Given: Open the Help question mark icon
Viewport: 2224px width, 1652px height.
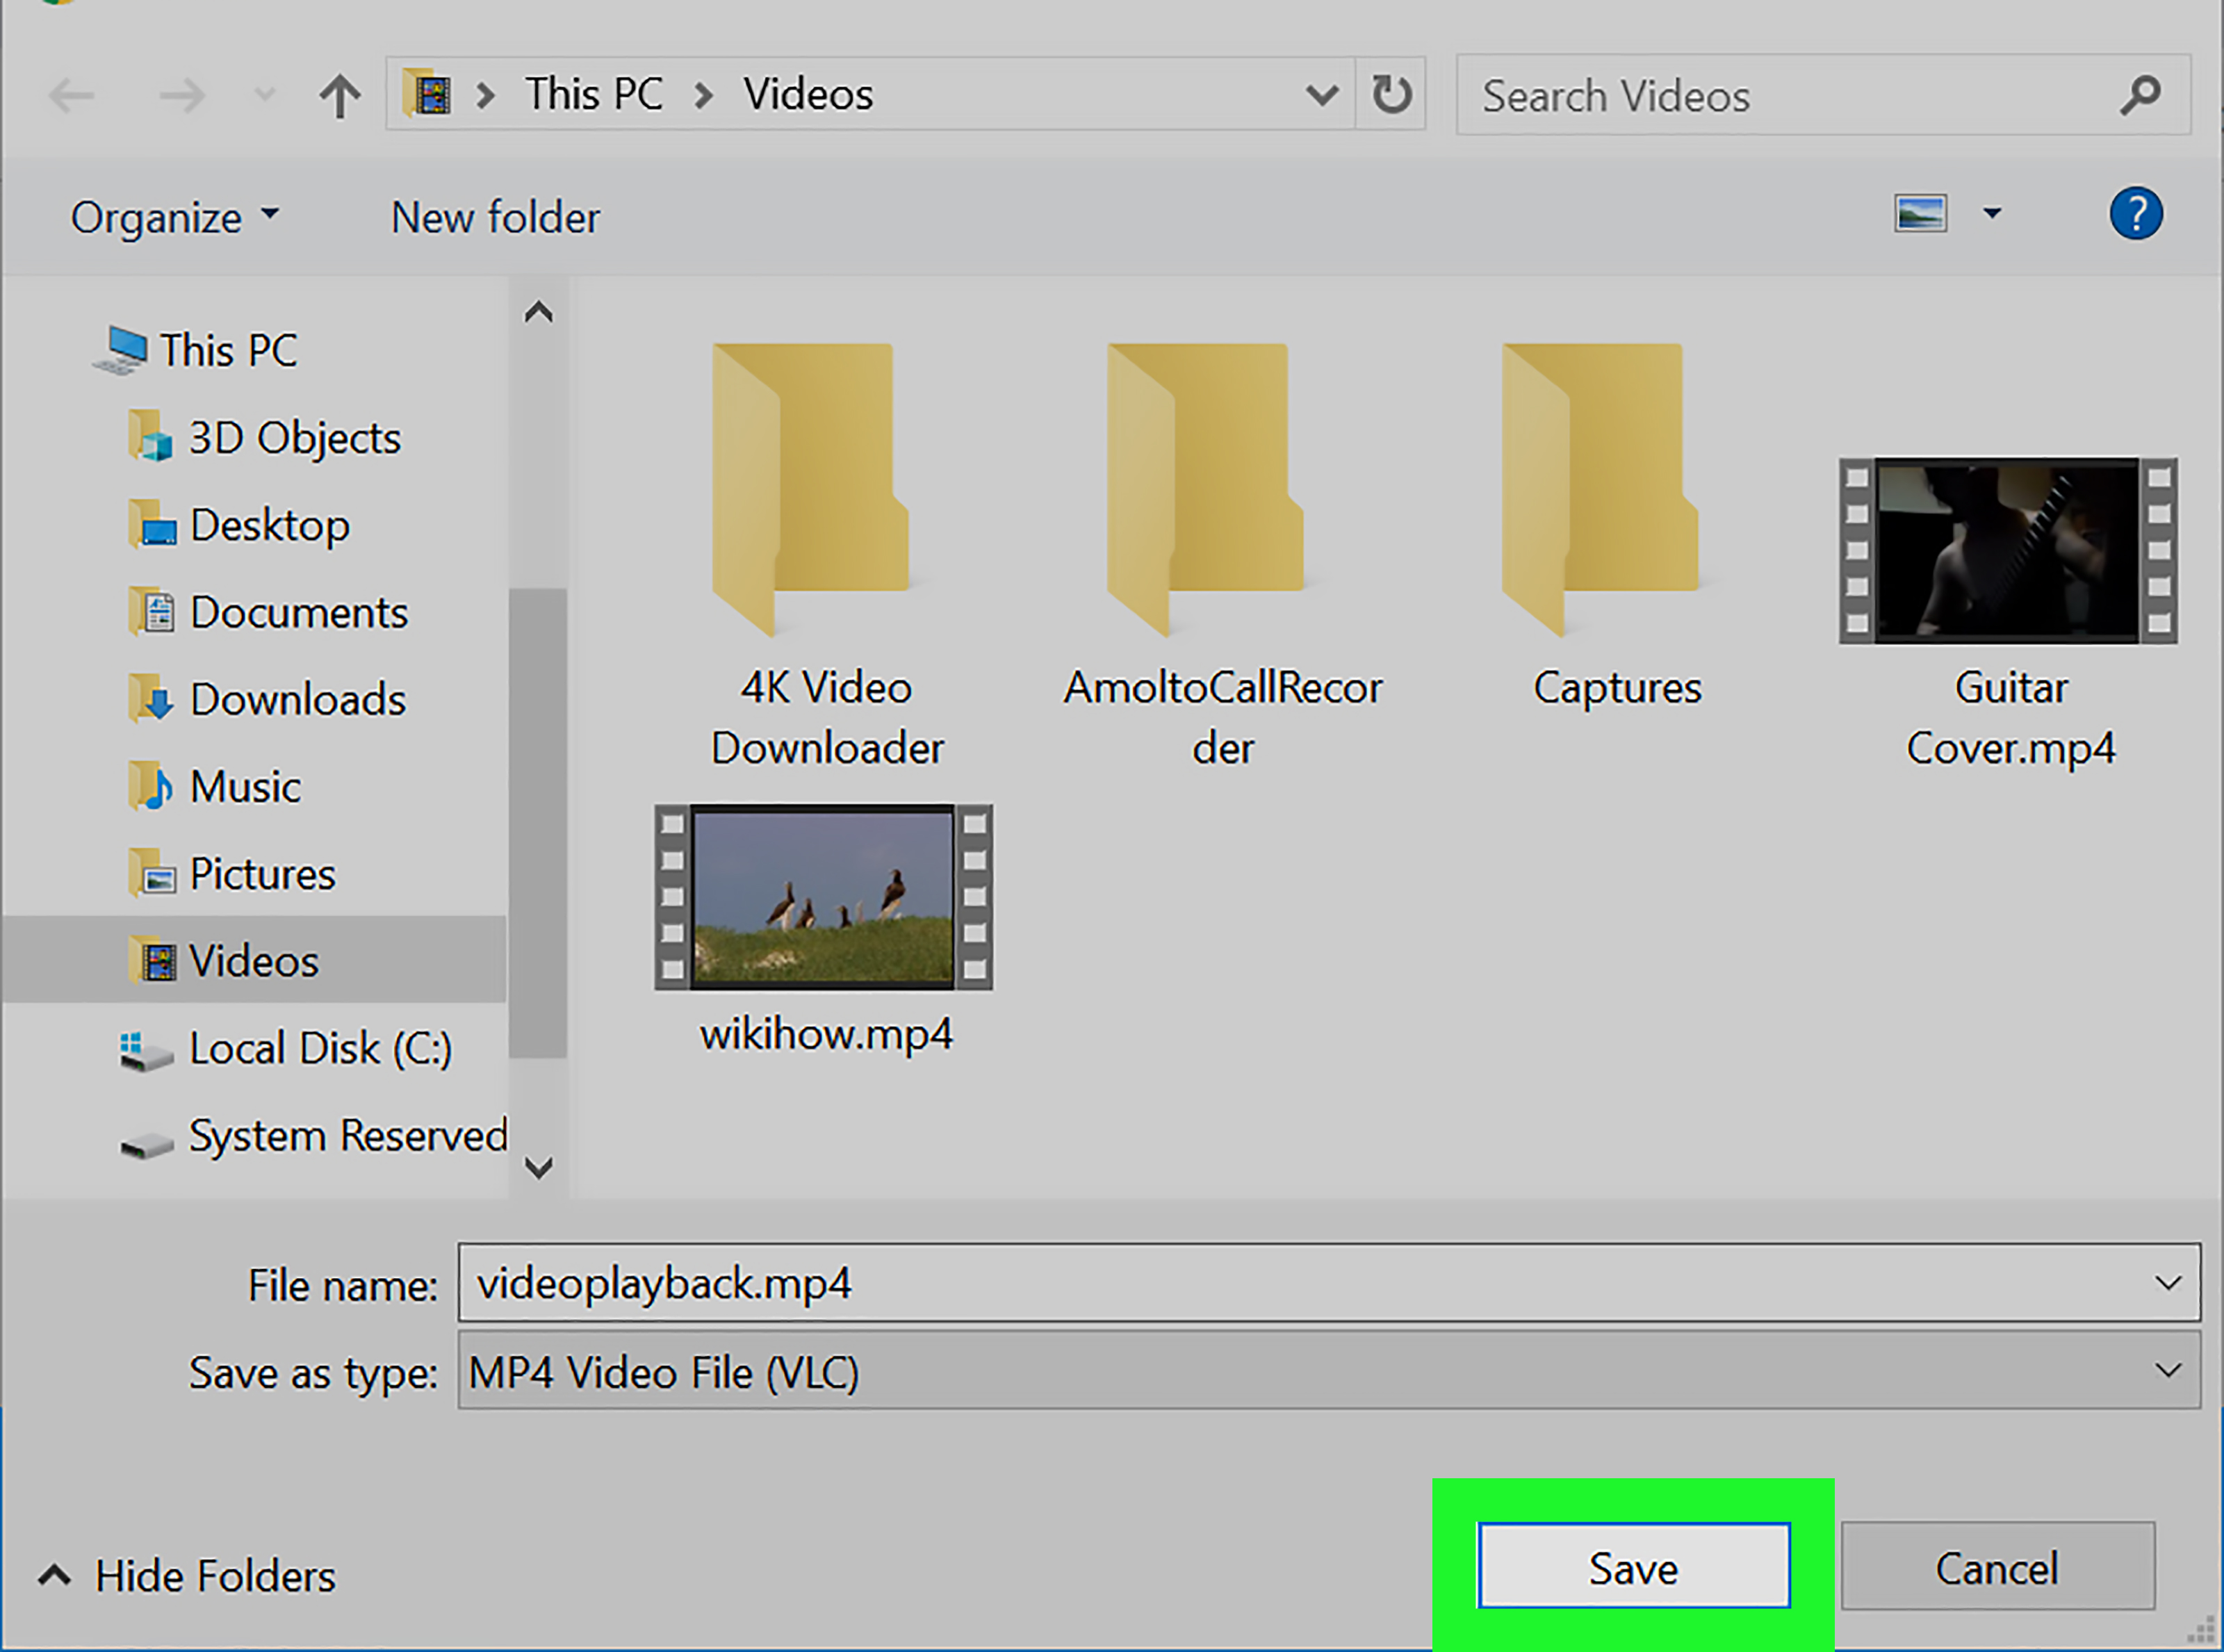Looking at the screenshot, I should (x=2136, y=213).
